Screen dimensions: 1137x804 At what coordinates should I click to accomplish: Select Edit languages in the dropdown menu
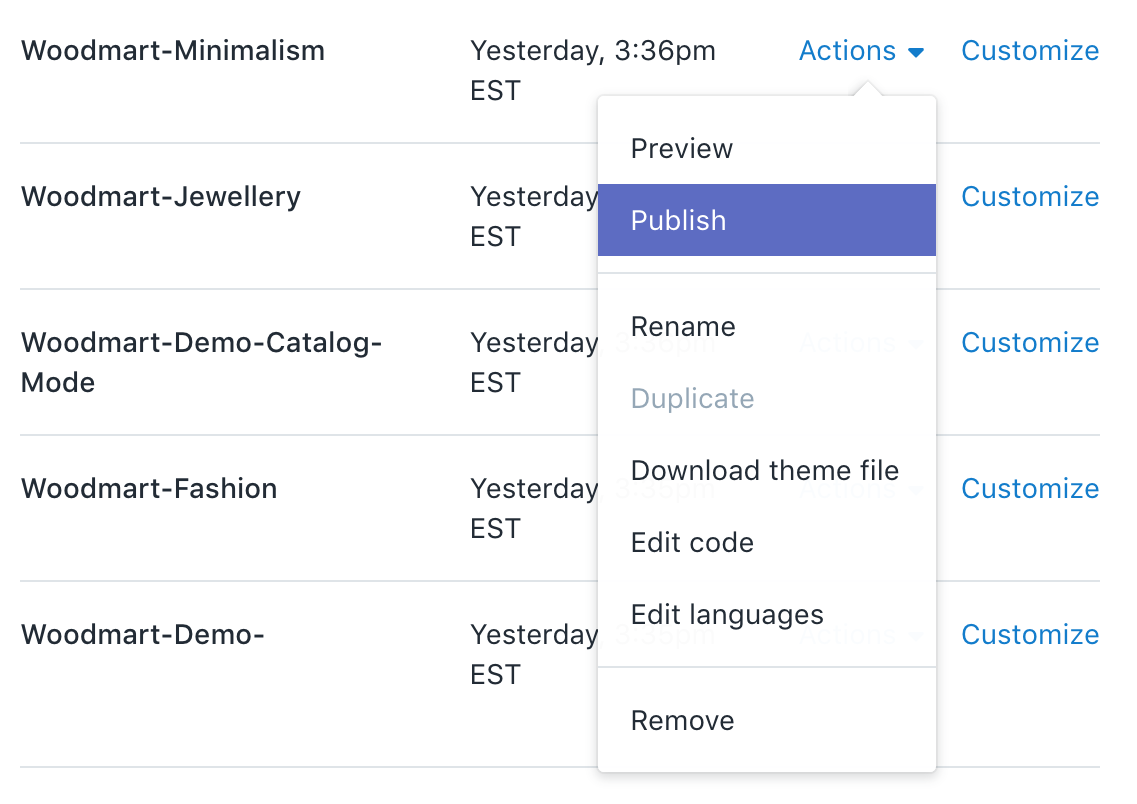pyautogui.click(x=727, y=615)
